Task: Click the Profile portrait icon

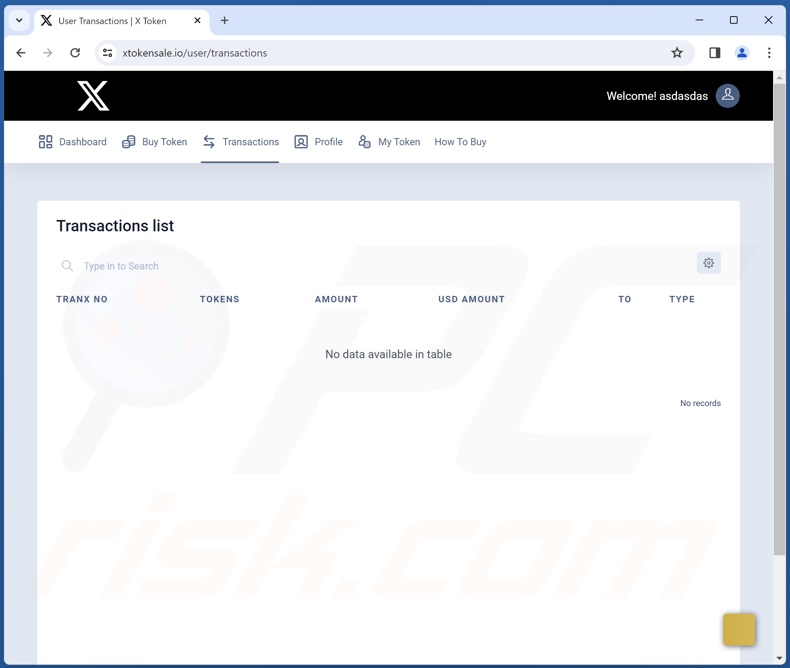Action: point(301,142)
